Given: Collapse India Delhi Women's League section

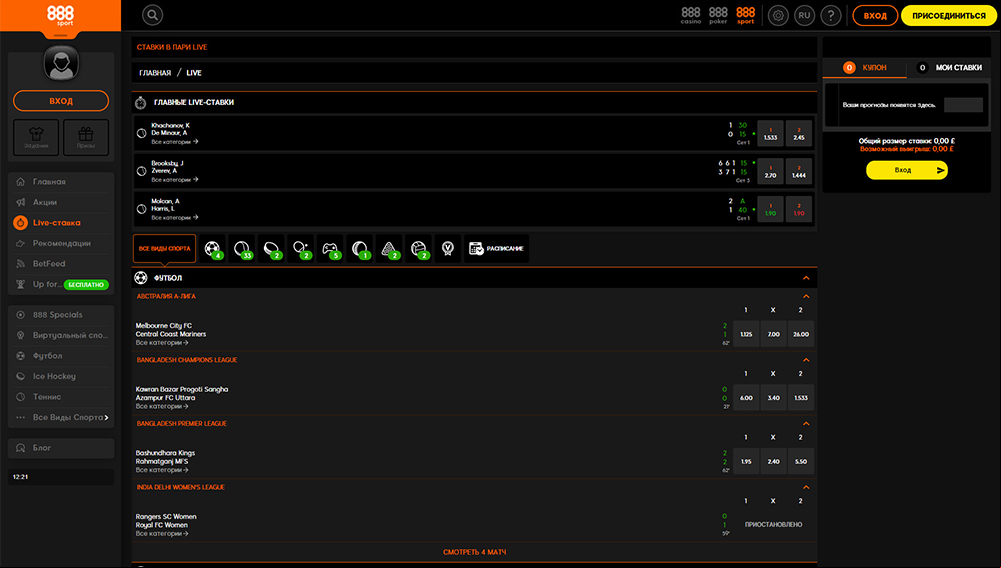Looking at the screenshot, I should 806,487.
